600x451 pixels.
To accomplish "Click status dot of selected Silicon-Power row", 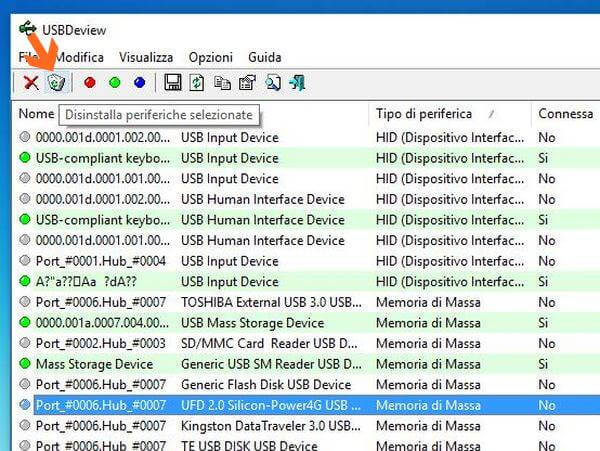I will pos(25,404).
